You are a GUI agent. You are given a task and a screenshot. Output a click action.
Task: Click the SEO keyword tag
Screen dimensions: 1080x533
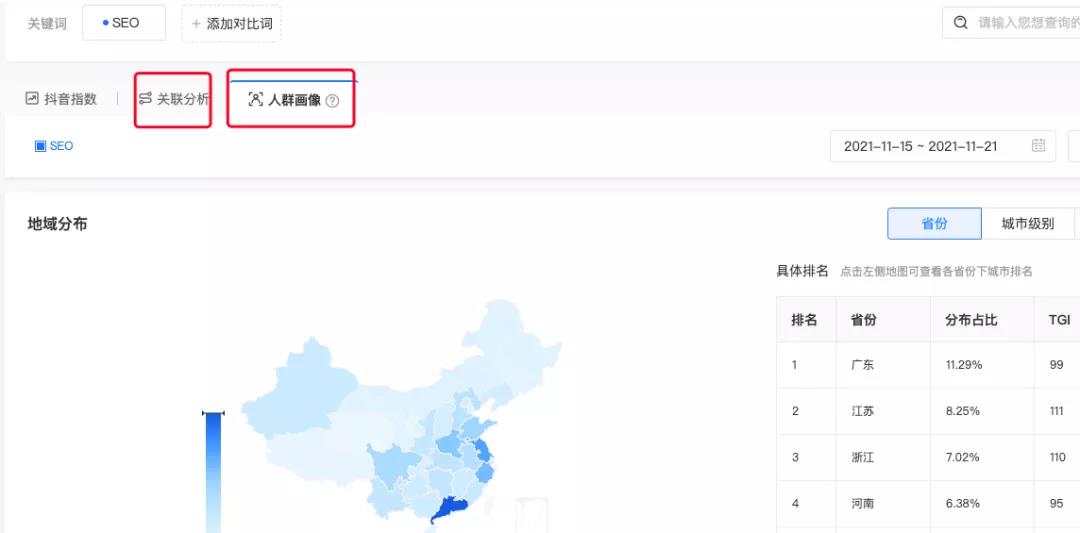[123, 23]
